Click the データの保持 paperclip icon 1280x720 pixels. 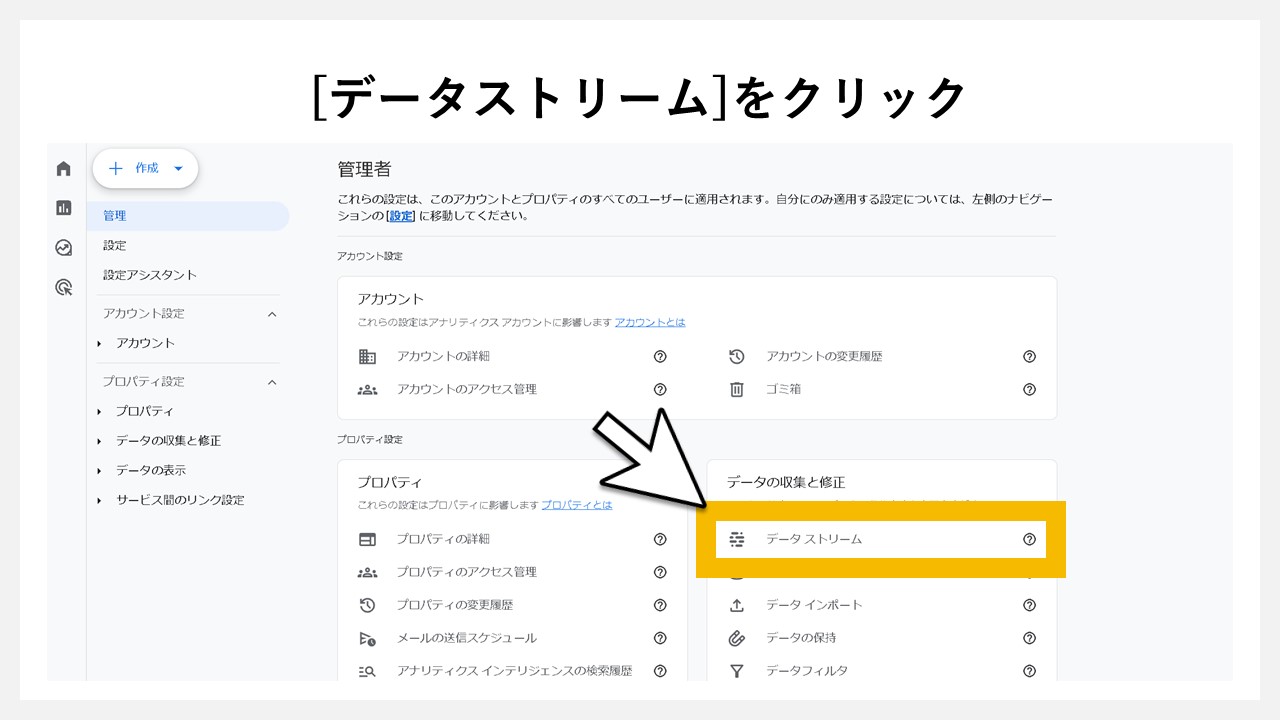(x=737, y=638)
